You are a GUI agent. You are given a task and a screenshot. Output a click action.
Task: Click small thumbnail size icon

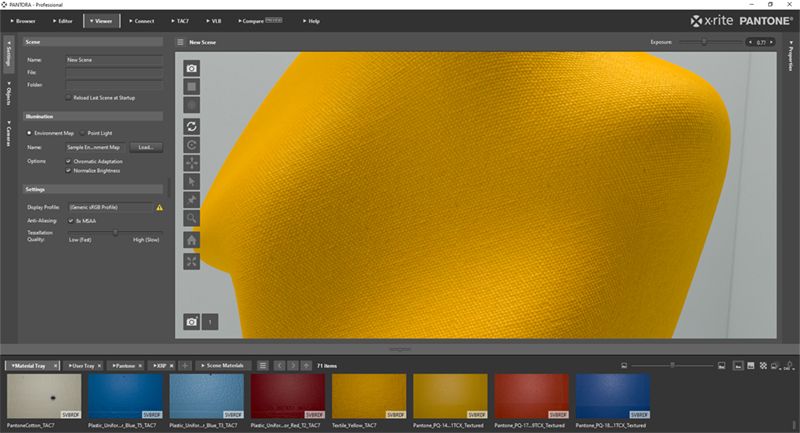pos(624,366)
